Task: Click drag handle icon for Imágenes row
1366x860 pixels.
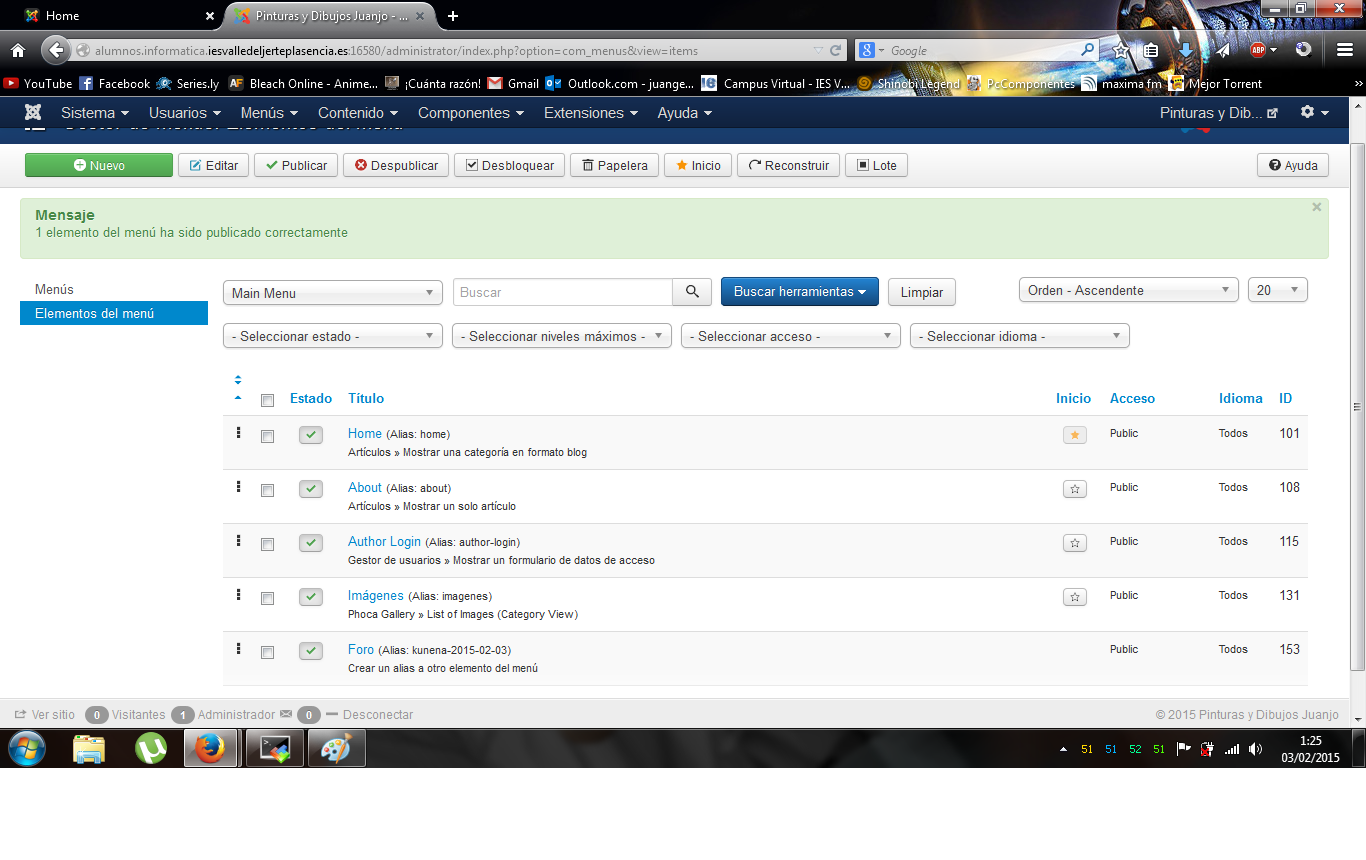Action: click(x=238, y=594)
